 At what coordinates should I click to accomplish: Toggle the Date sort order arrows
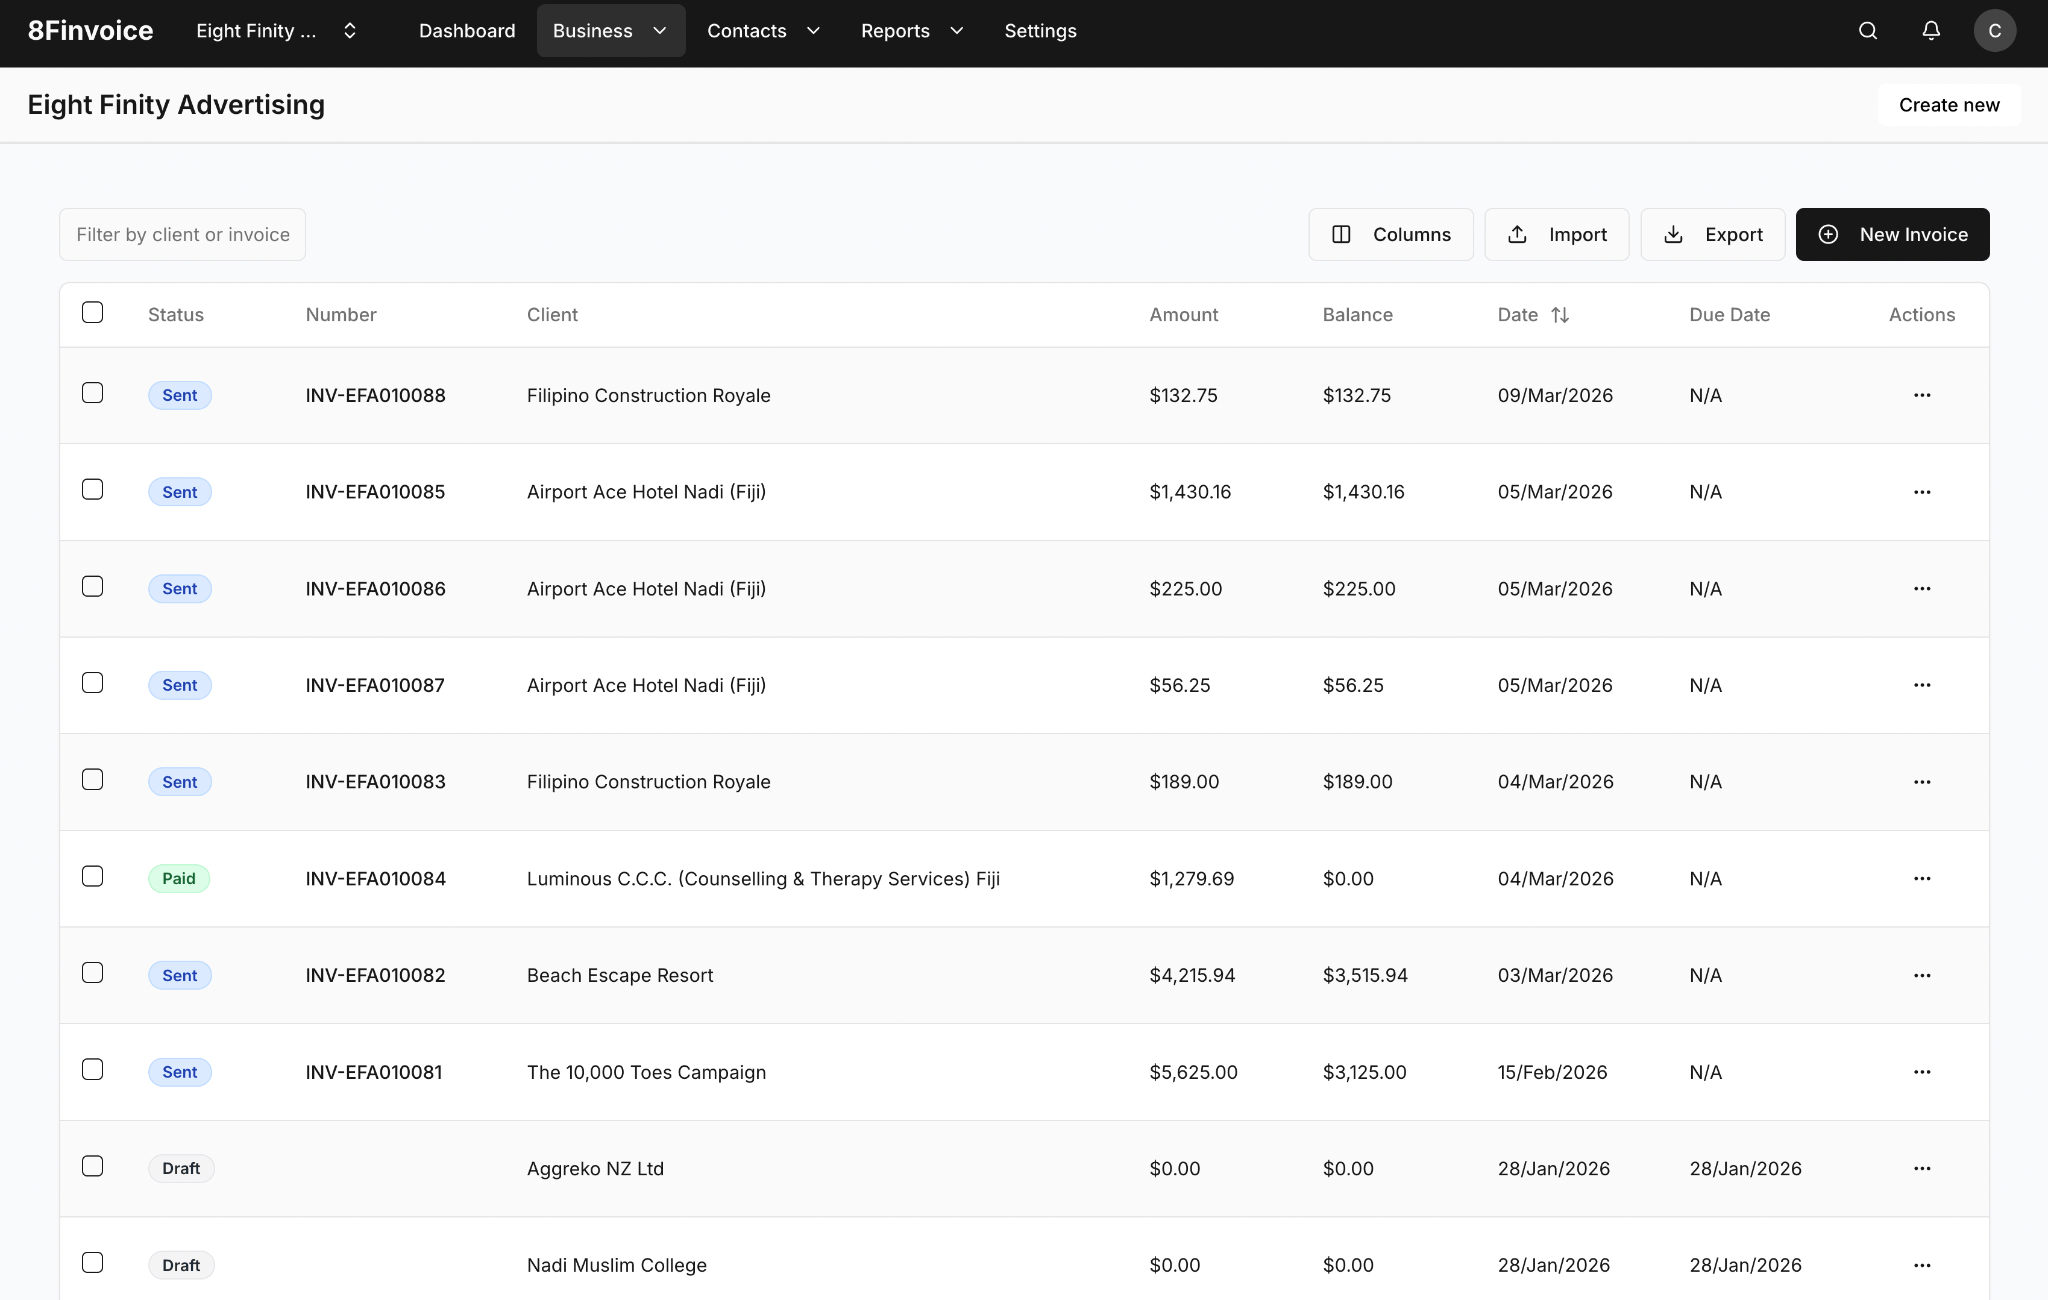click(x=1560, y=314)
